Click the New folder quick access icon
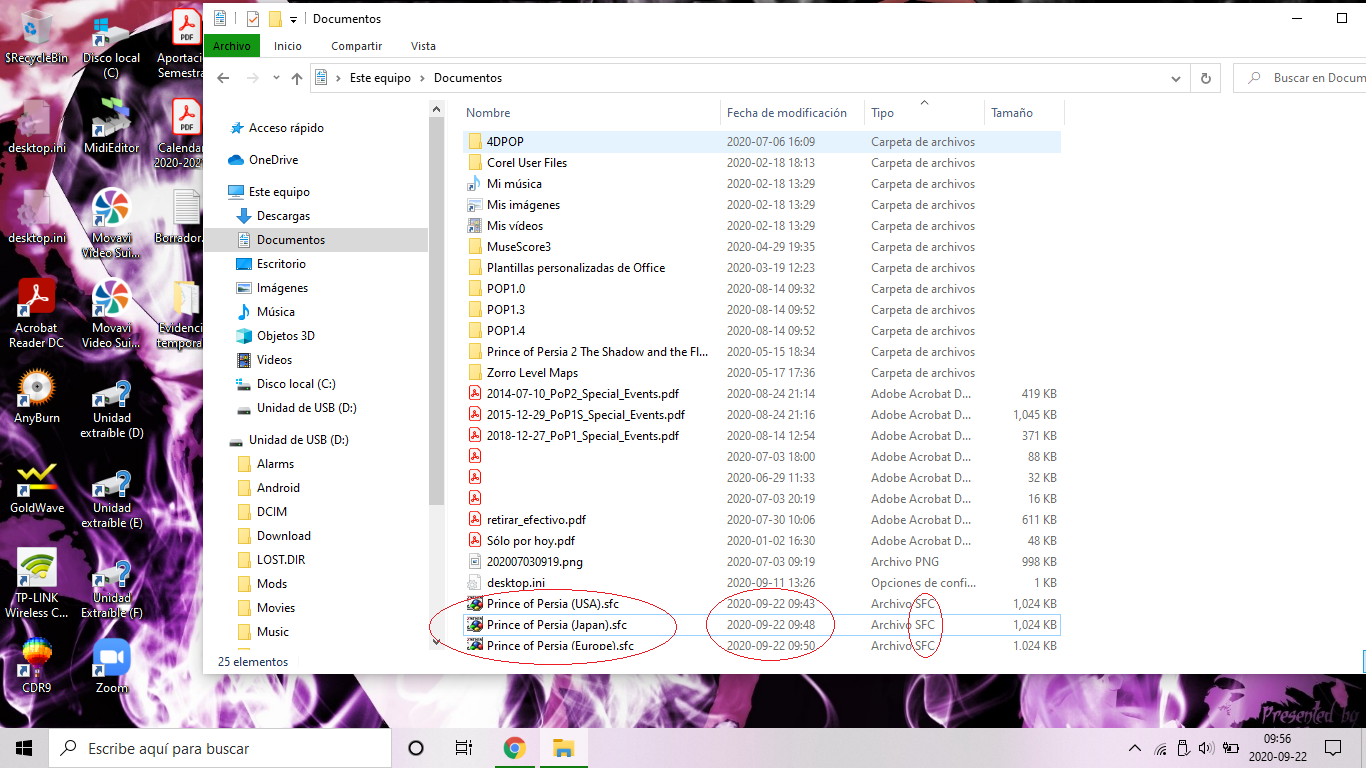The width and height of the screenshot is (1366, 768). (275, 18)
